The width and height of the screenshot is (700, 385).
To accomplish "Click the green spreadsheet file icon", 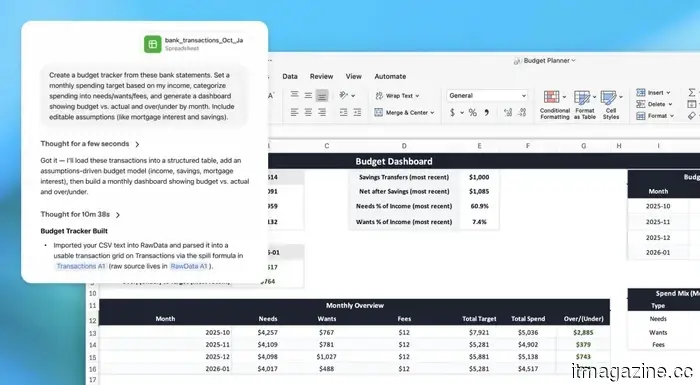I will click(x=153, y=44).
